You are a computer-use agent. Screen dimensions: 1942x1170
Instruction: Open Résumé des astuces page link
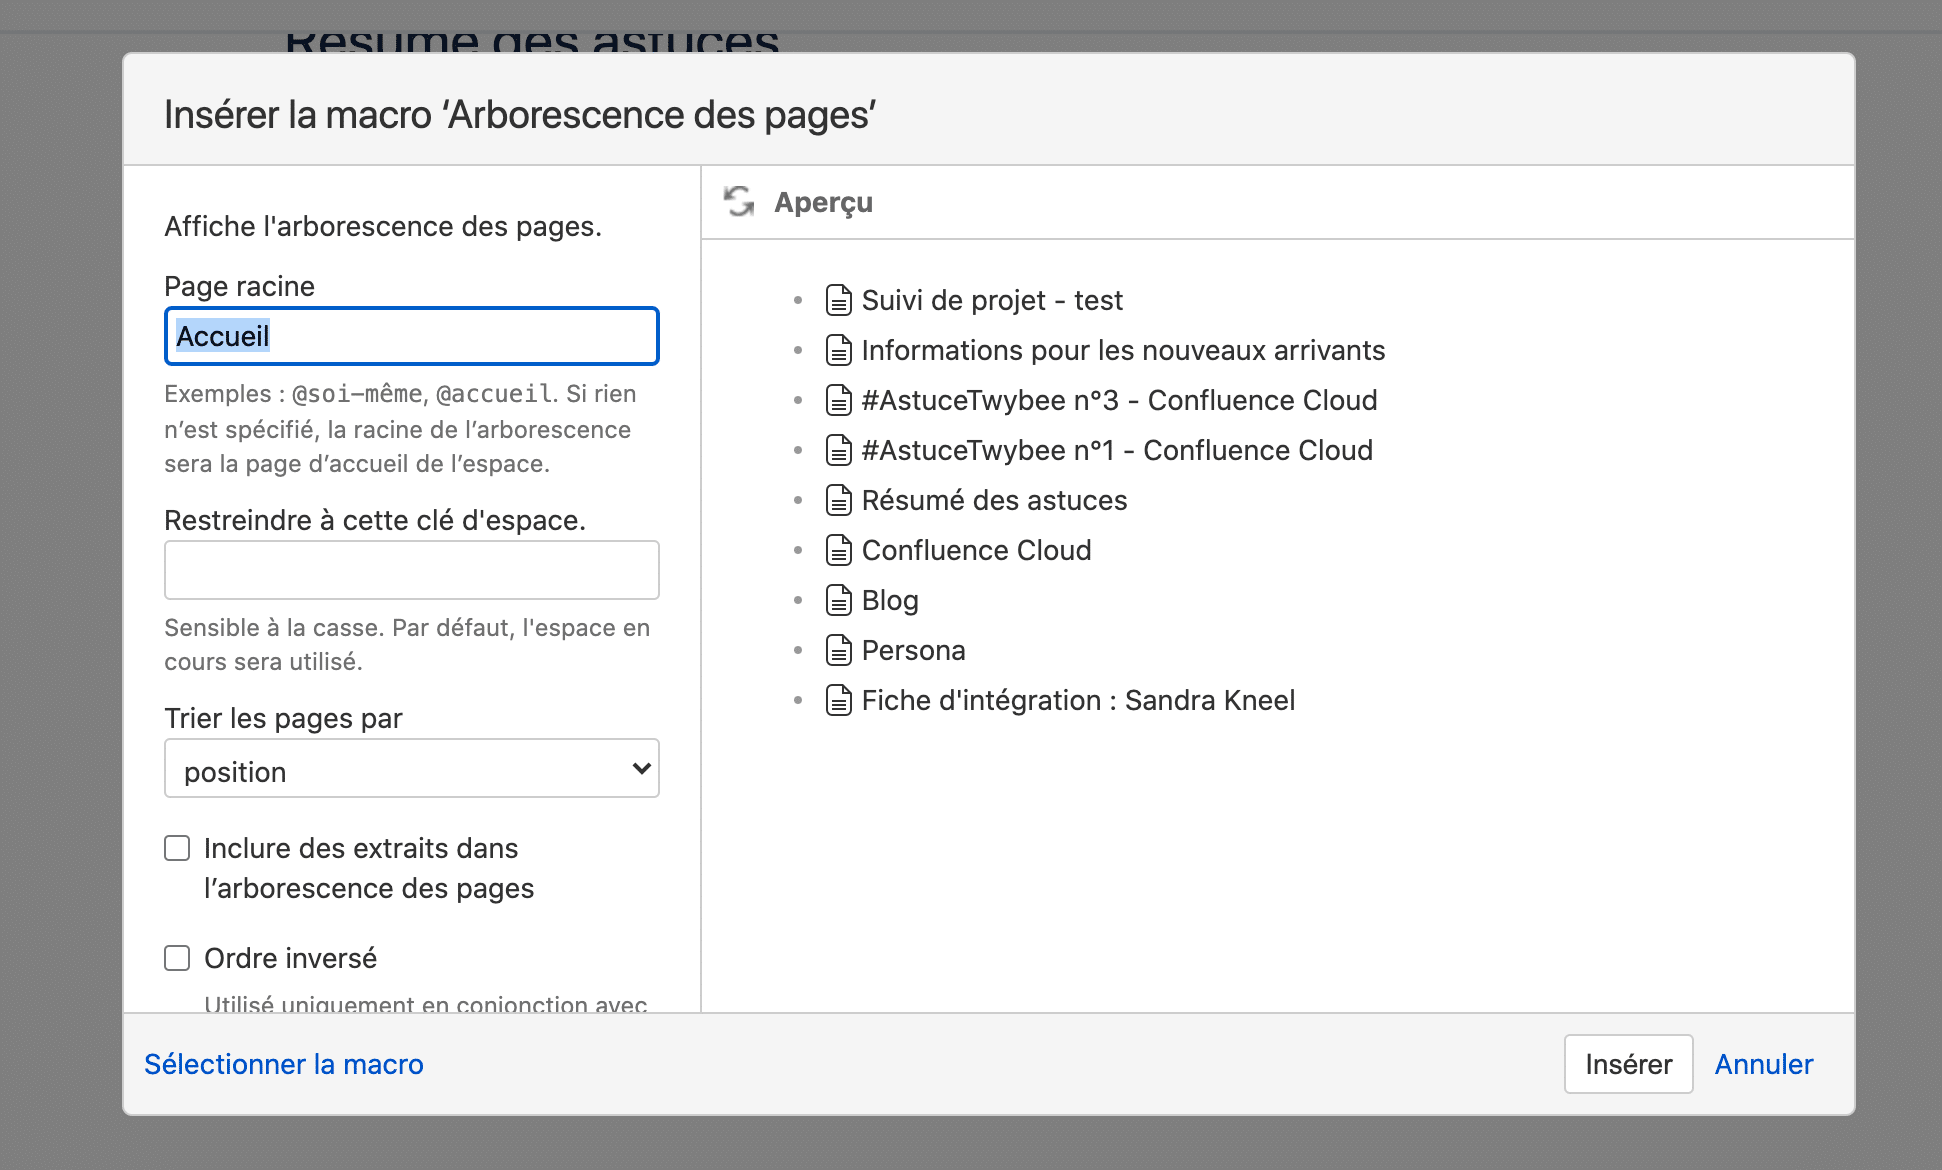(x=994, y=500)
